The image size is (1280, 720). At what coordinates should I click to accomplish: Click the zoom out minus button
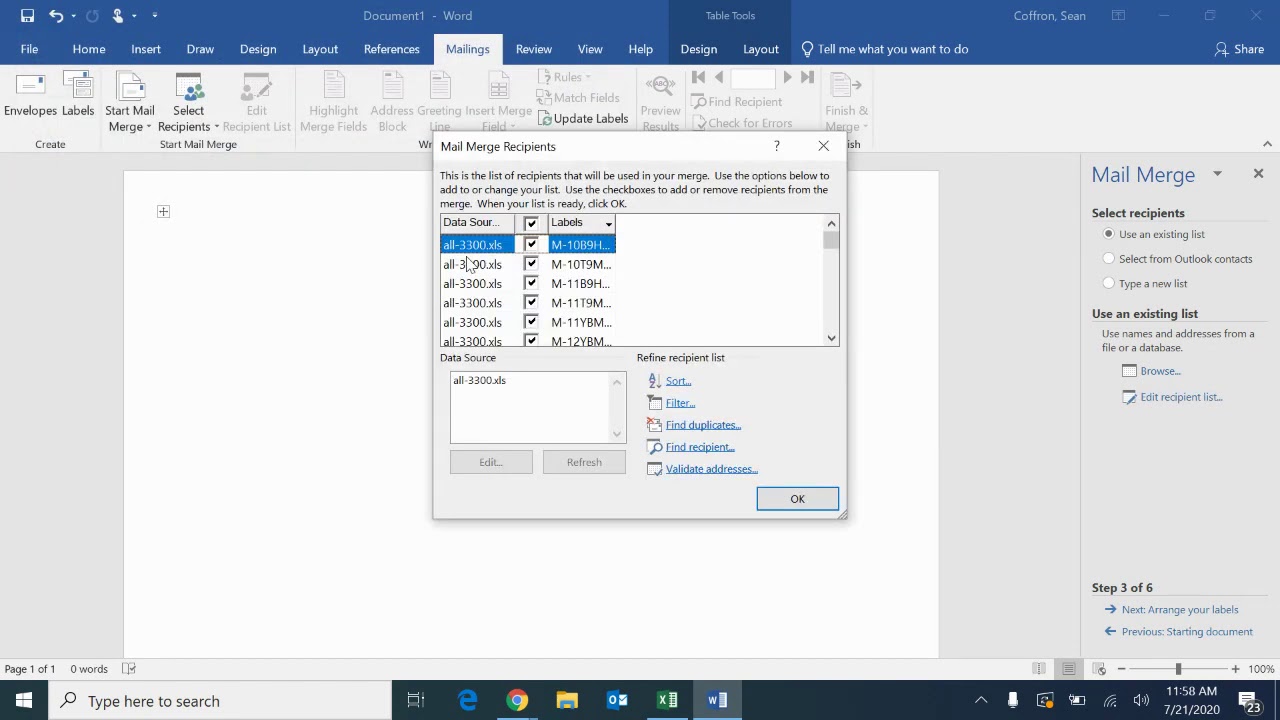click(x=1121, y=669)
